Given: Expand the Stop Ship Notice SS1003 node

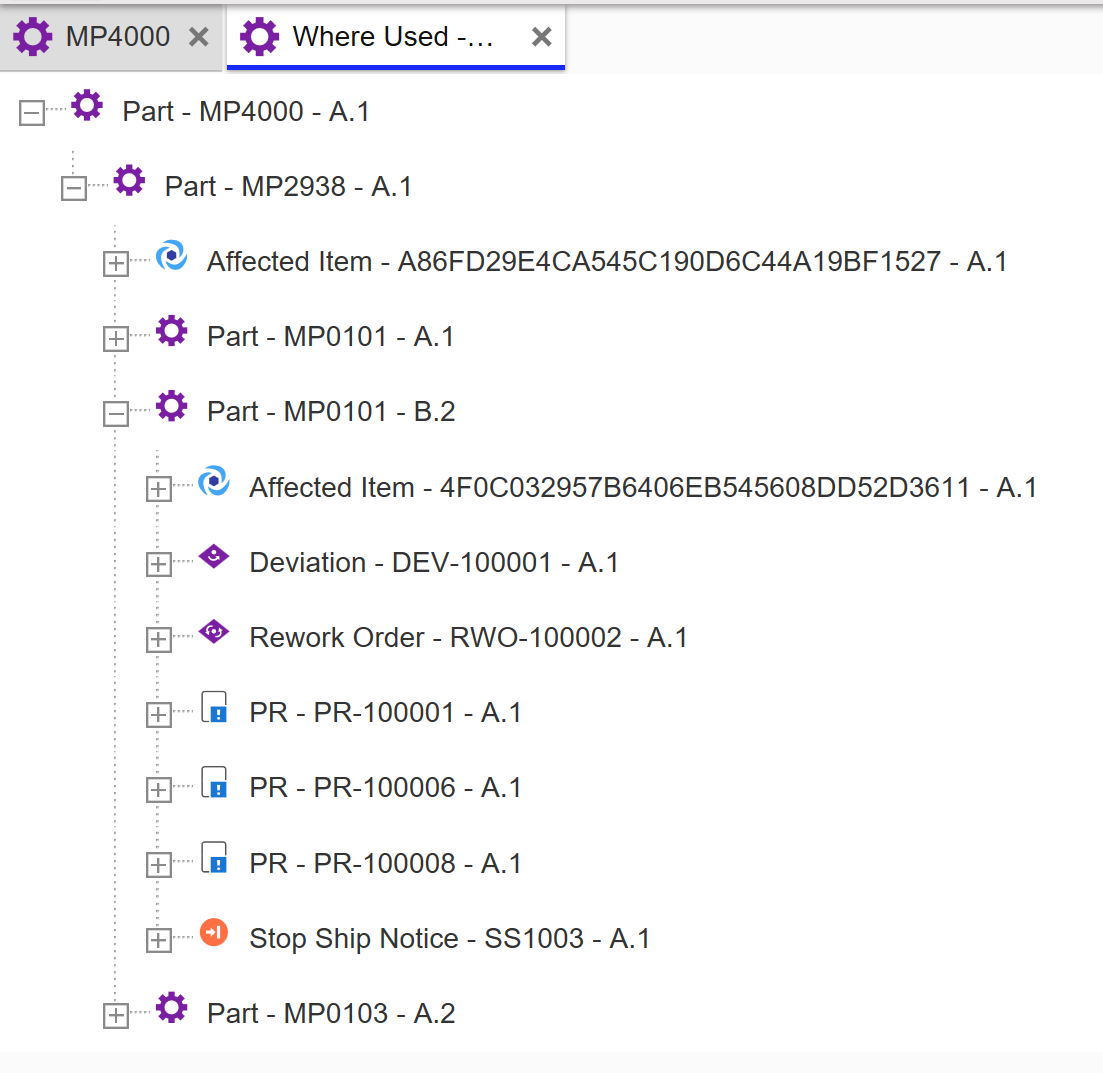Looking at the screenshot, I should click(x=158, y=940).
